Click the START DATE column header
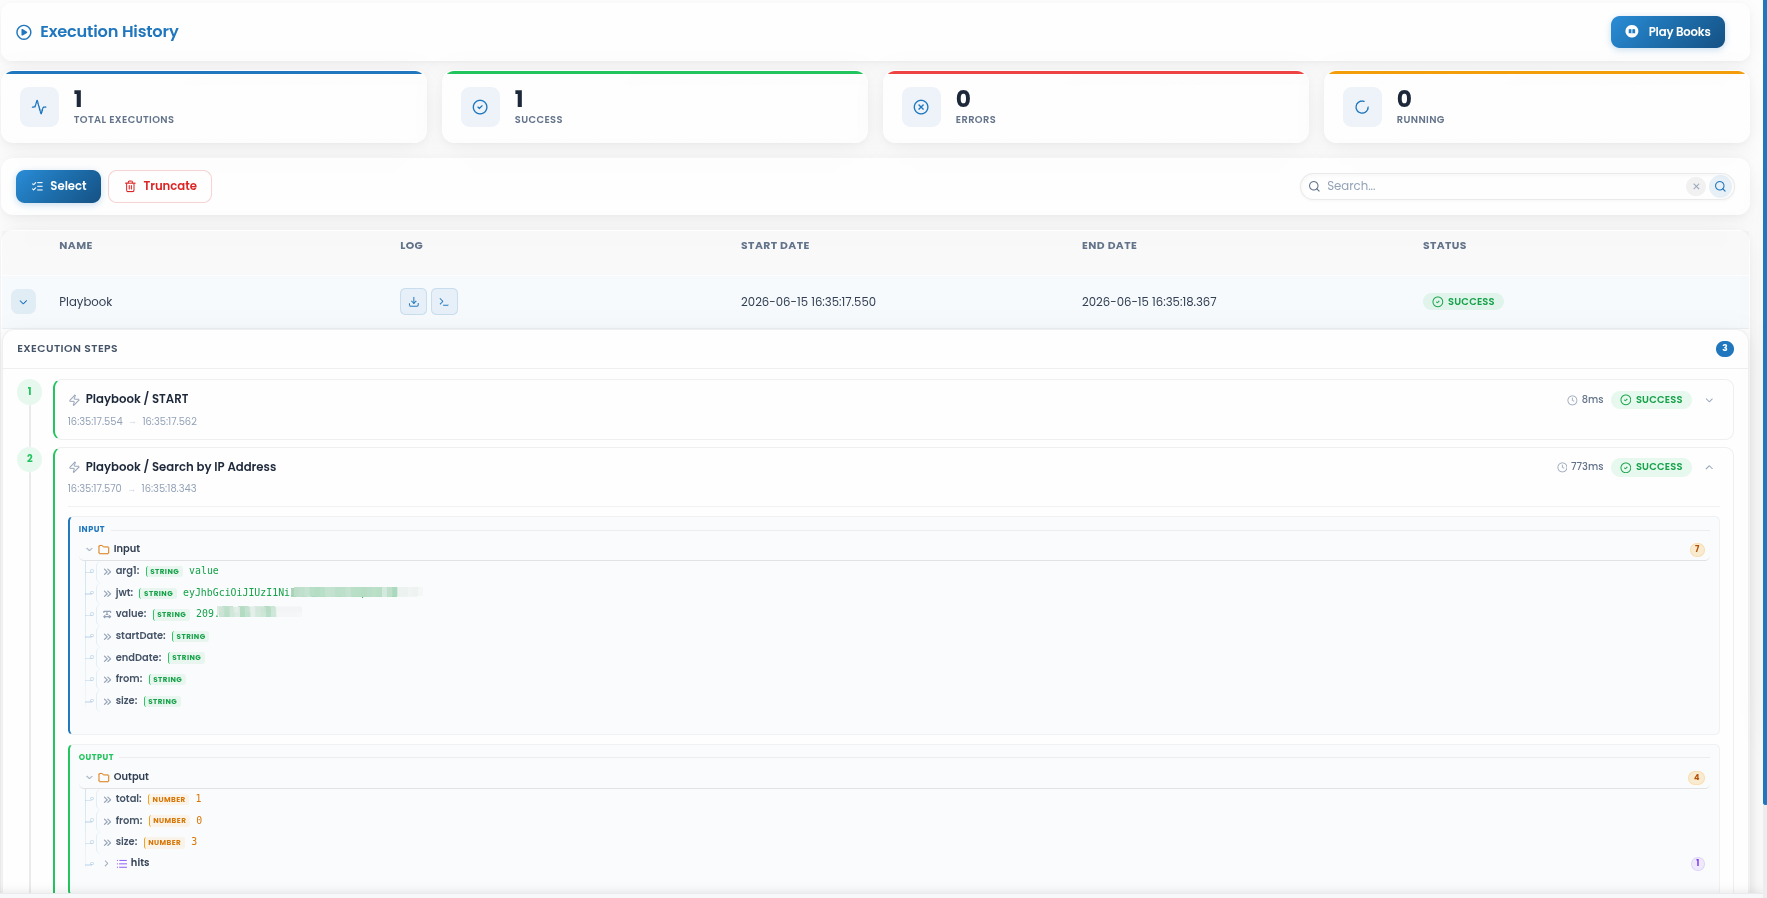The width and height of the screenshot is (1767, 898). 775,245
